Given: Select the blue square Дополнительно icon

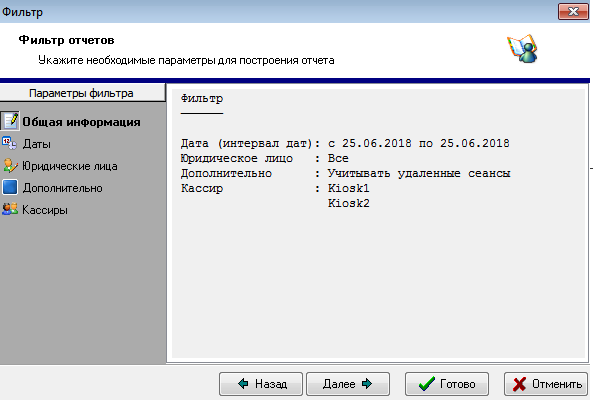Looking at the screenshot, I should [10, 187].
